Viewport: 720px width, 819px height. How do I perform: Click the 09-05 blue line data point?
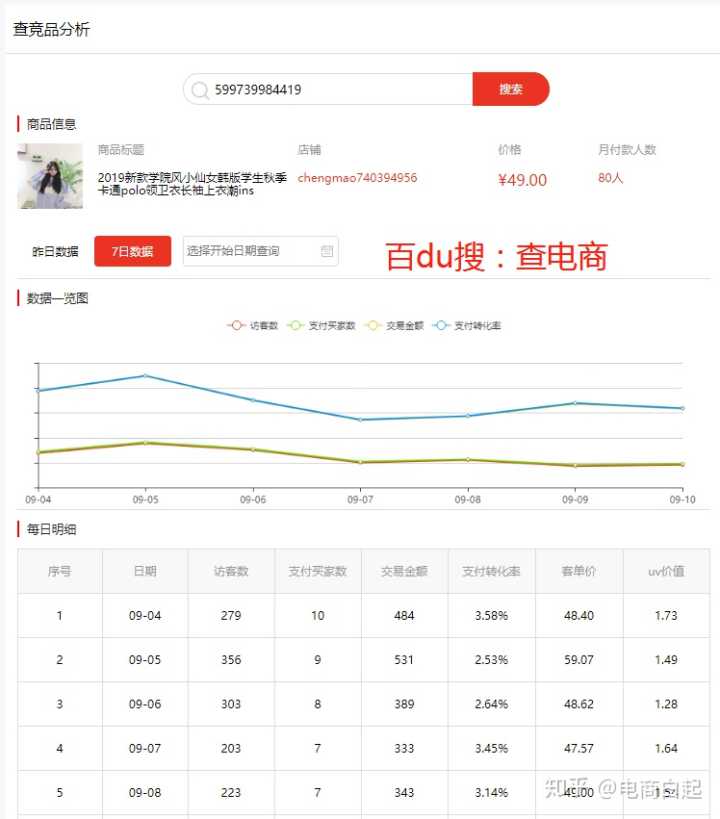pos(146,376)
